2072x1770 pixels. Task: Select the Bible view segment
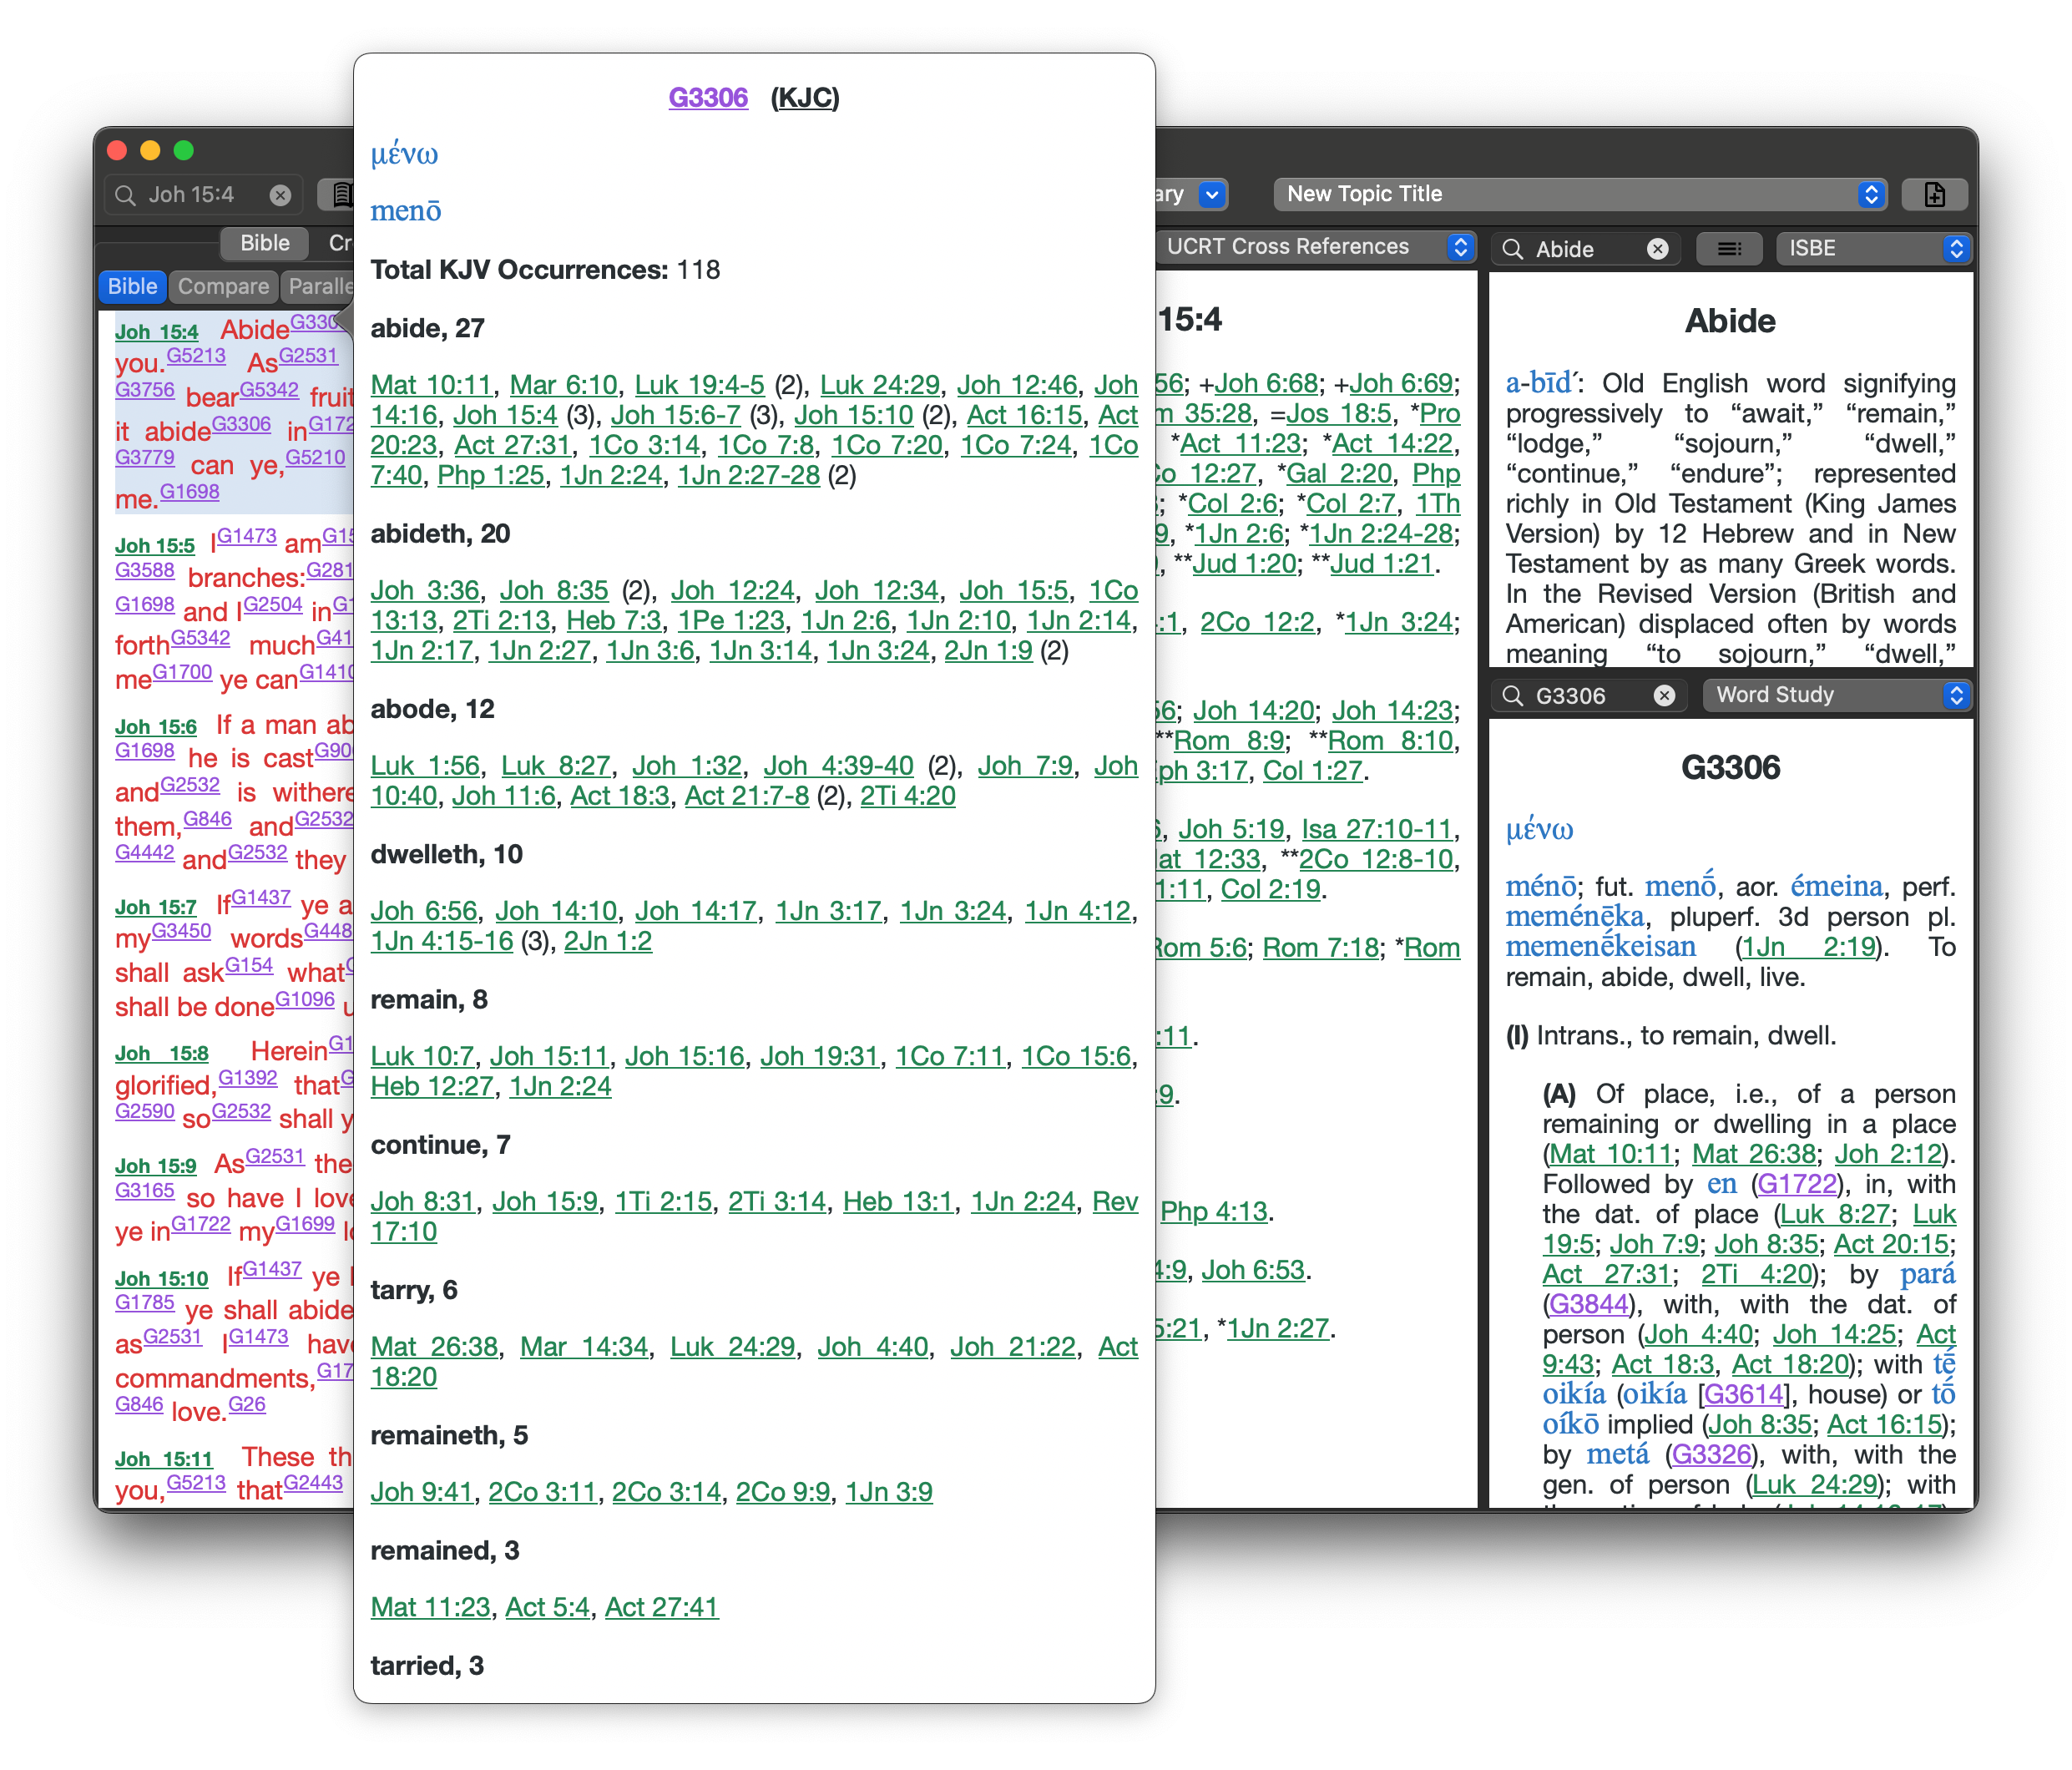[x=133, y=287]
